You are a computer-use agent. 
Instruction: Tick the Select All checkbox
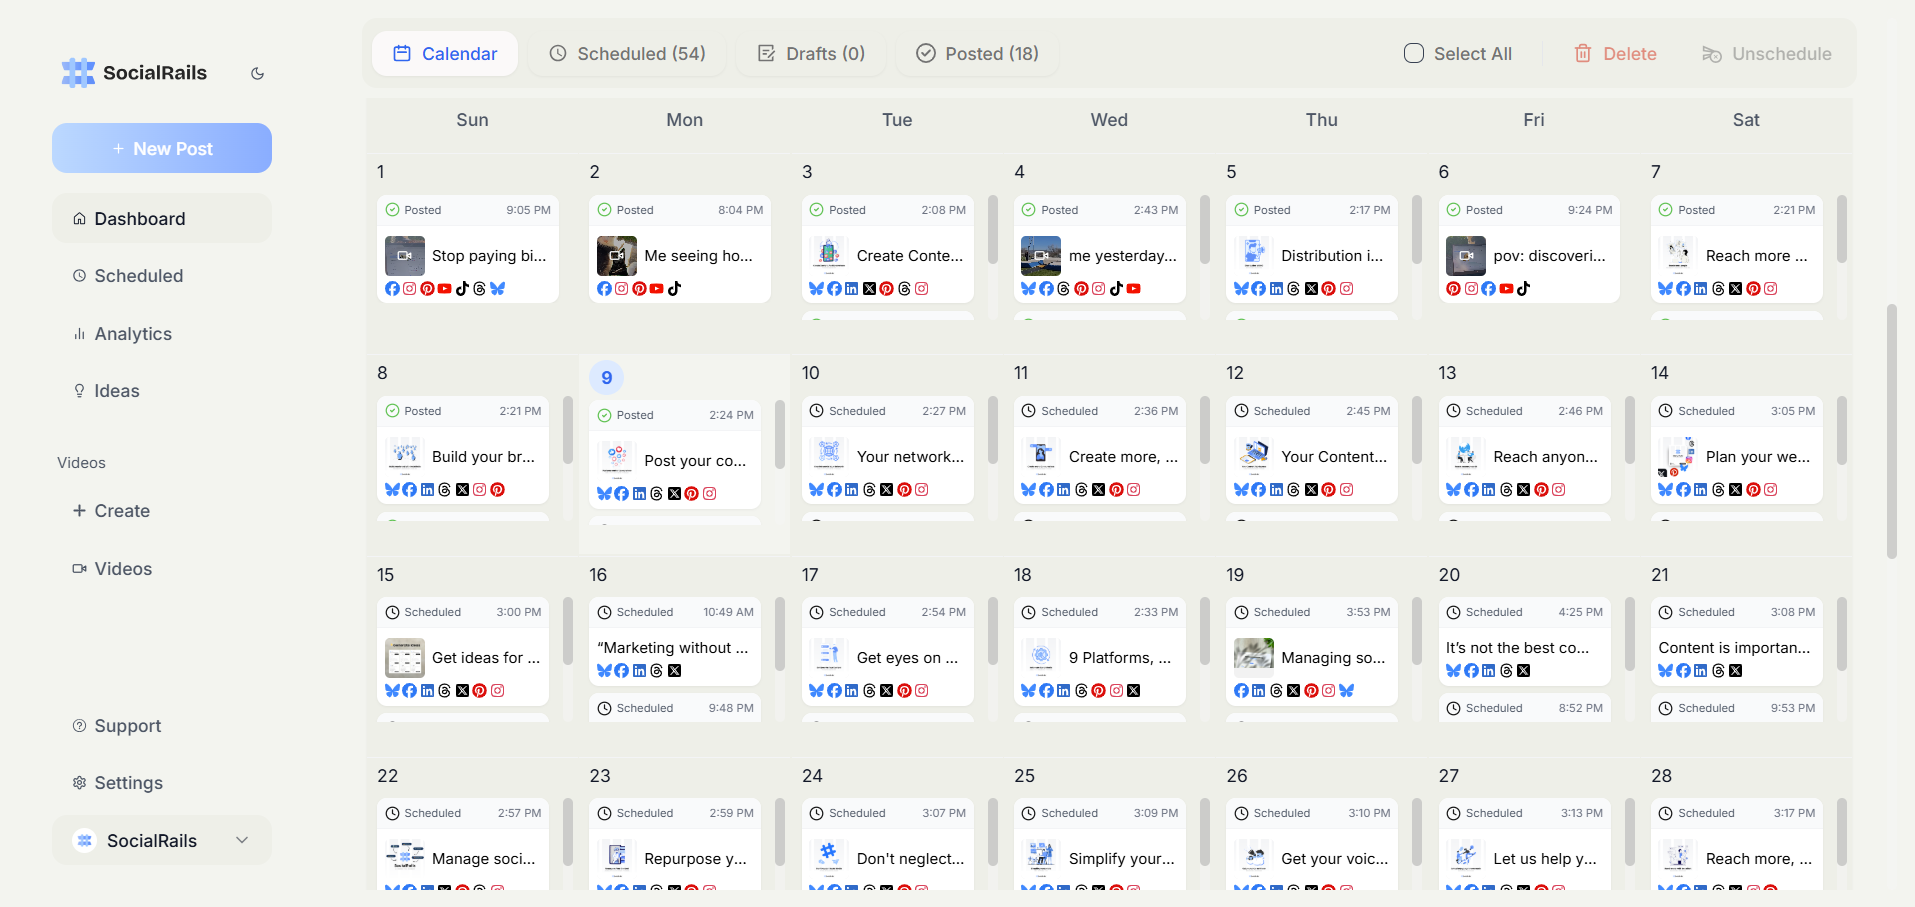[1413, 53]
